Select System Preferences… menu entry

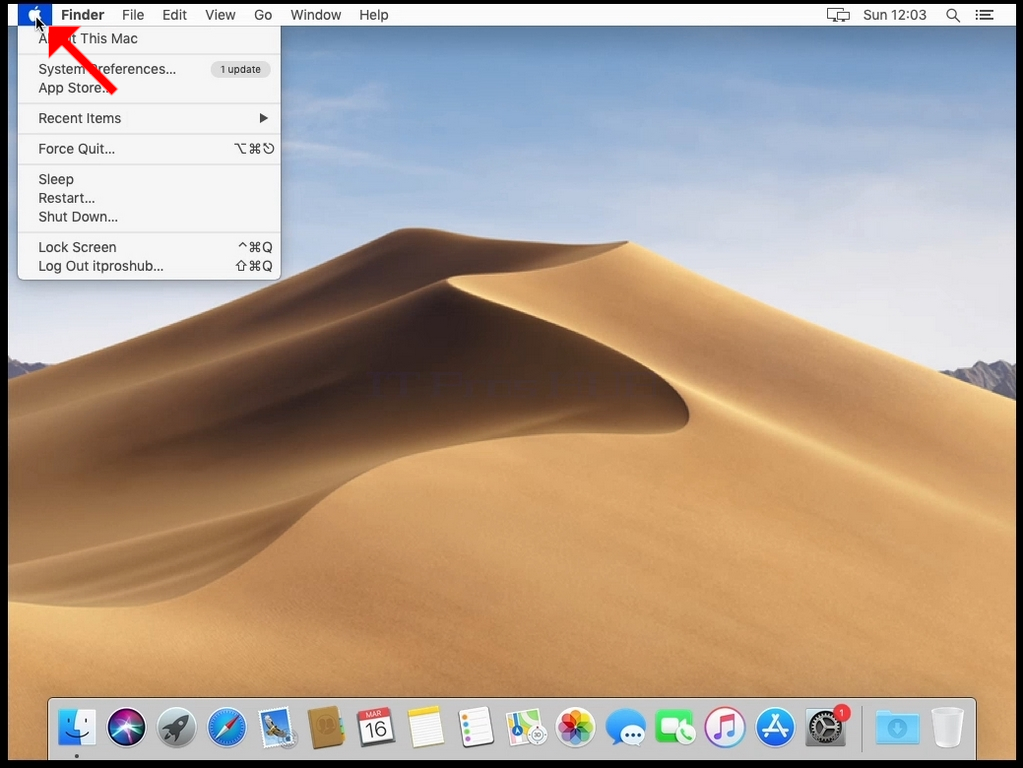point(149,69)
